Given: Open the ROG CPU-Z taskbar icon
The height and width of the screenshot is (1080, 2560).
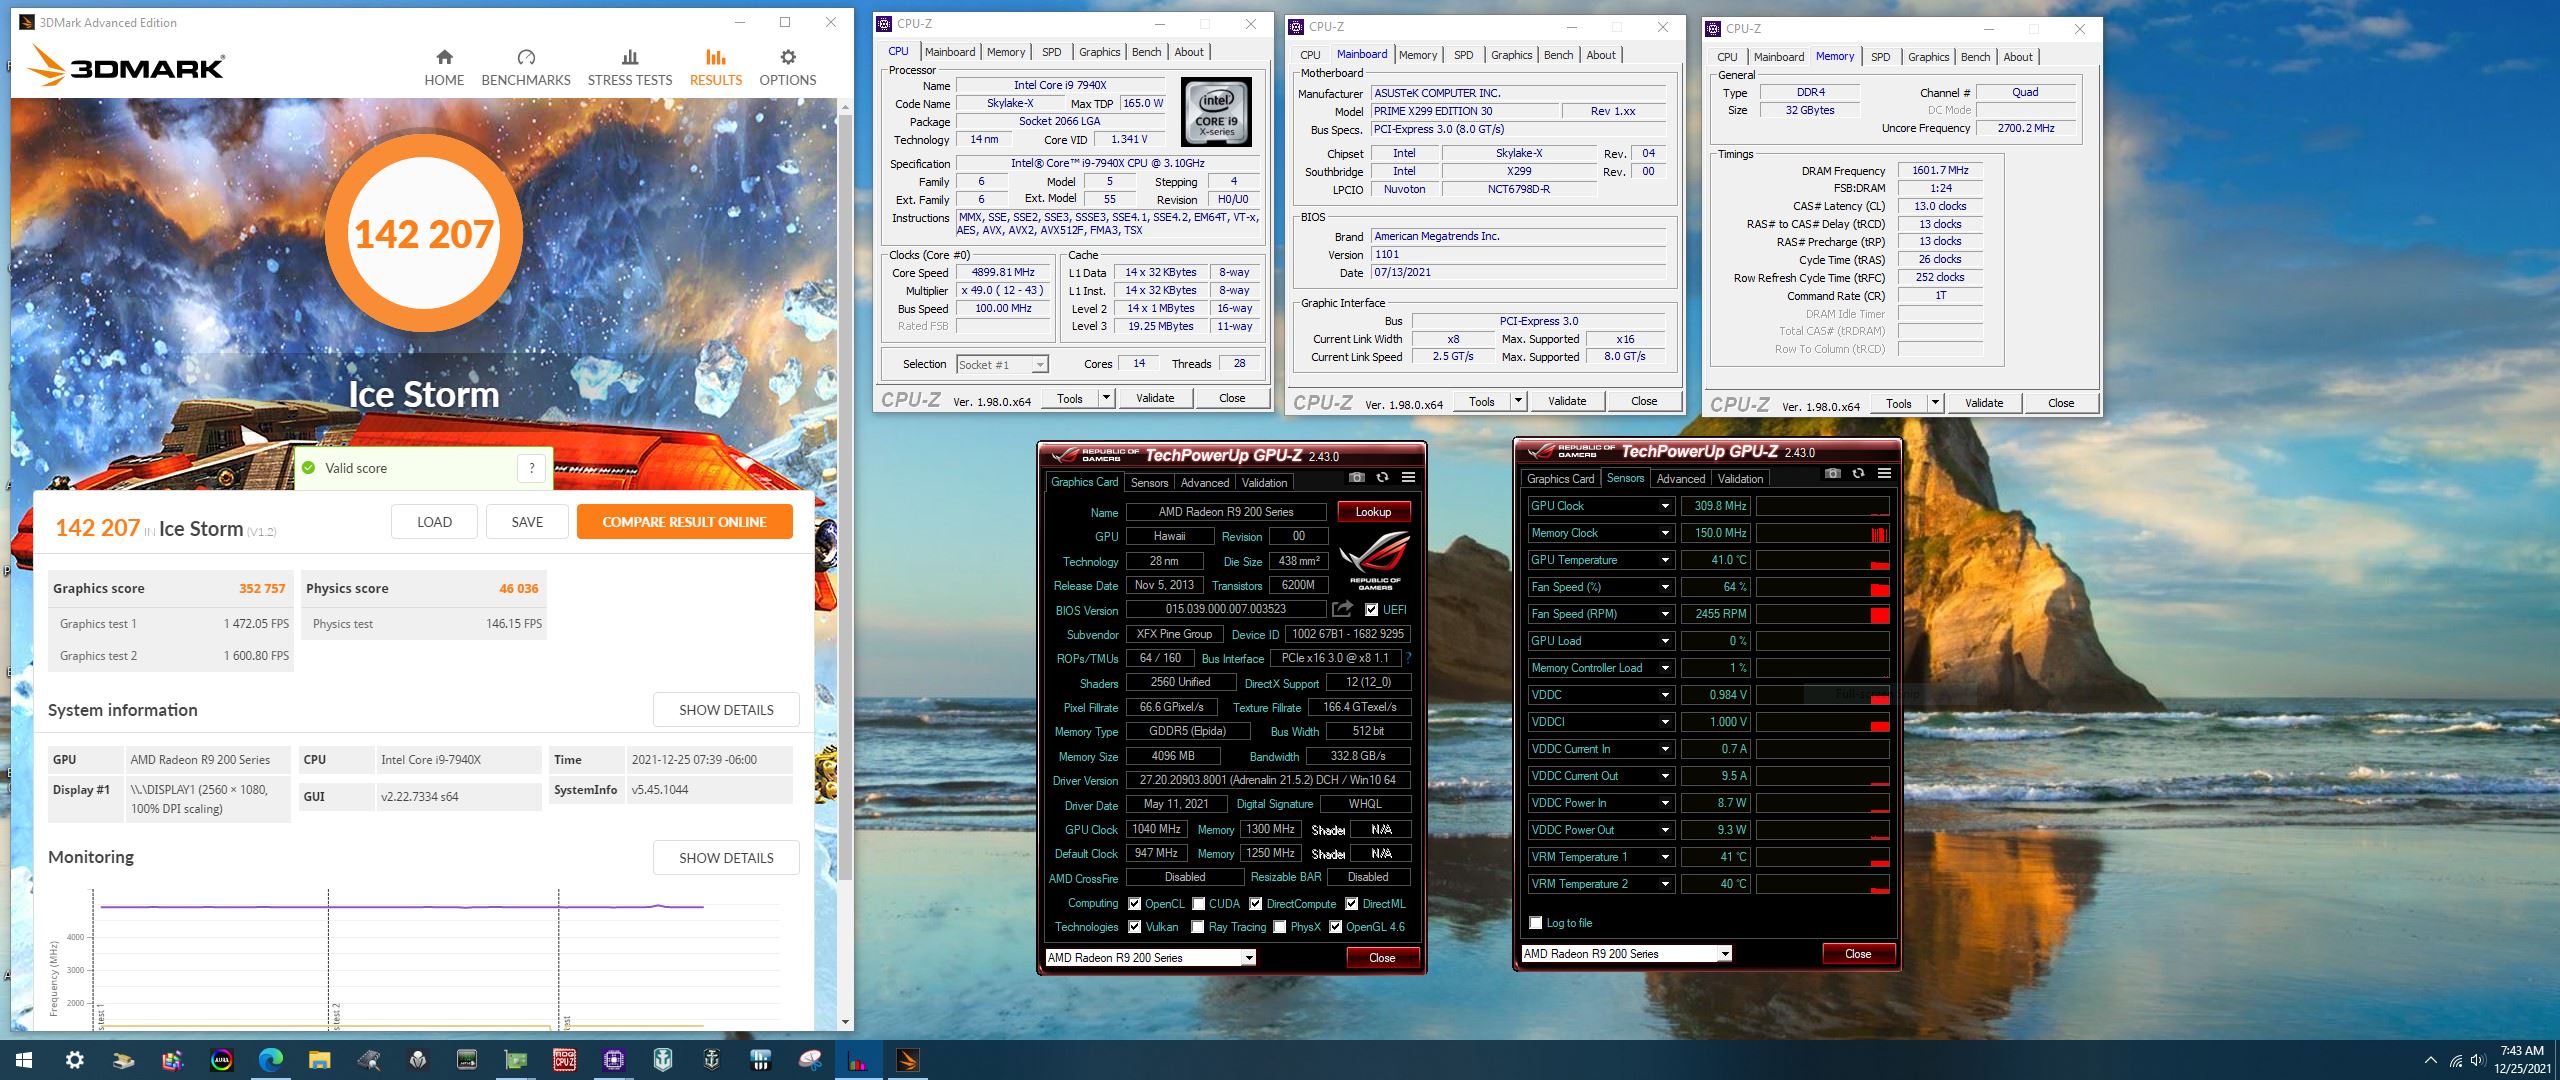Looking at the screenshot, I should (565, 1060).
